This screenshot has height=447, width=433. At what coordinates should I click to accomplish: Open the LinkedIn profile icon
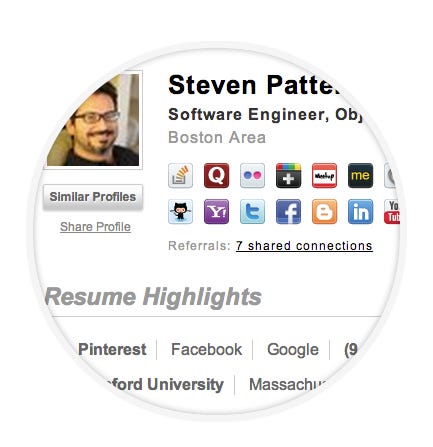click(x=360, y=211)
